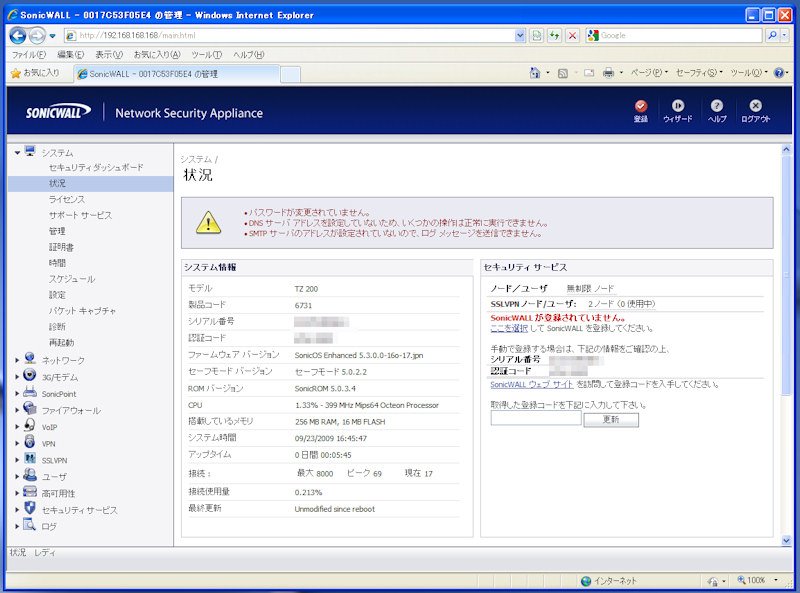
Task: Collapse the System (システム) tree node arrow
Action: tap(17, 153)
